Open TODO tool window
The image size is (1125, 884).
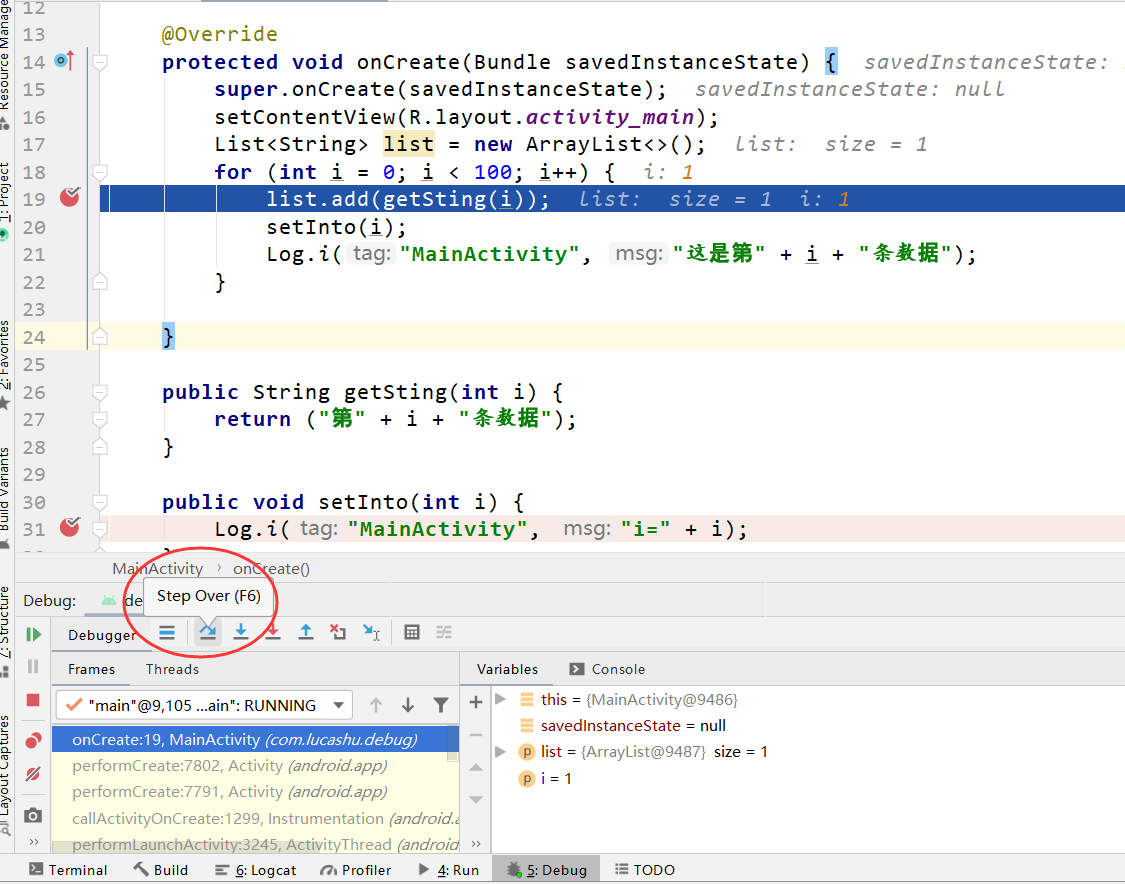(645, 870)
